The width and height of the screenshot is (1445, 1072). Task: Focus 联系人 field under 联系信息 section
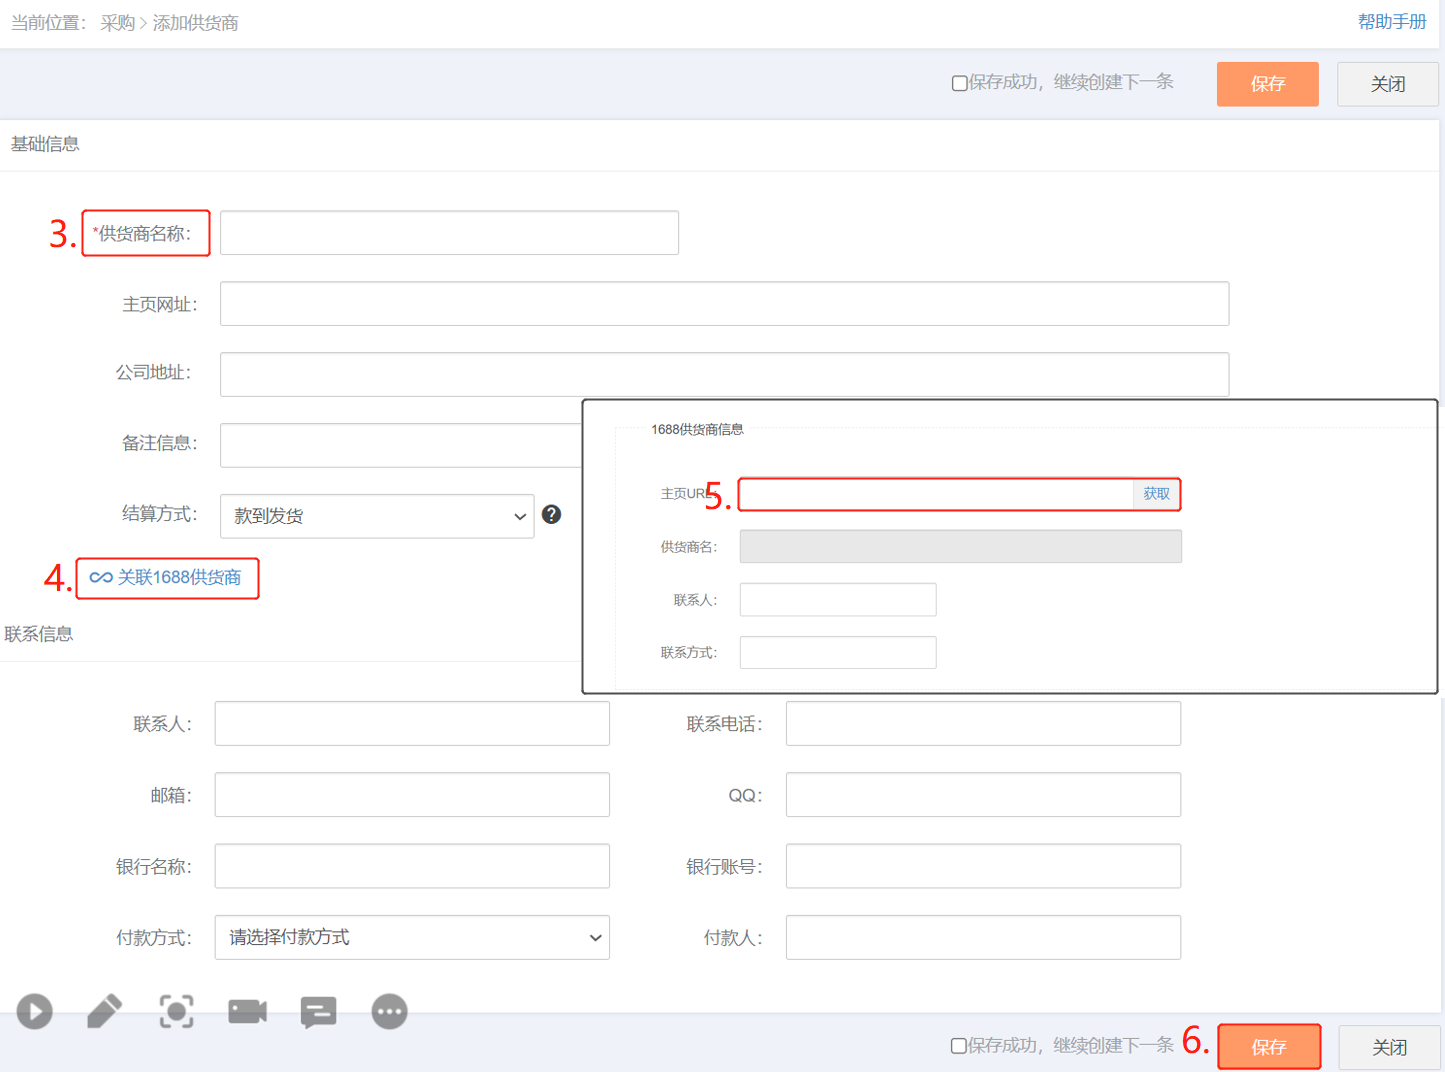coord(412,724)
